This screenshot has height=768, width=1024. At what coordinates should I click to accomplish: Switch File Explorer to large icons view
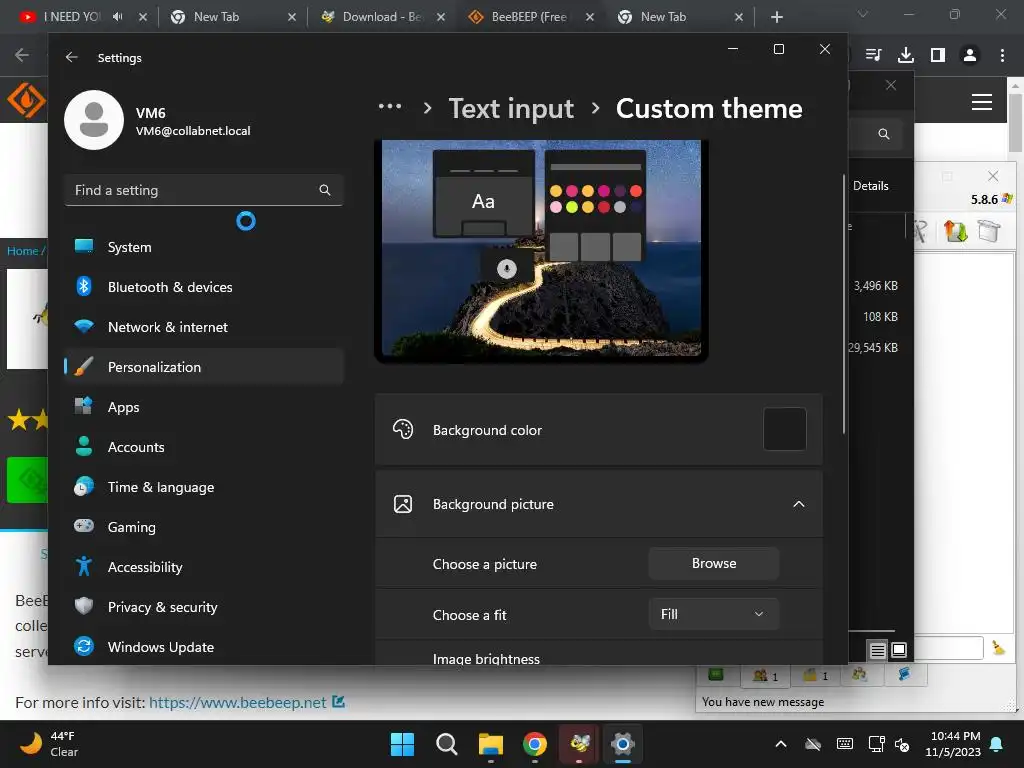tap(899, 650)
